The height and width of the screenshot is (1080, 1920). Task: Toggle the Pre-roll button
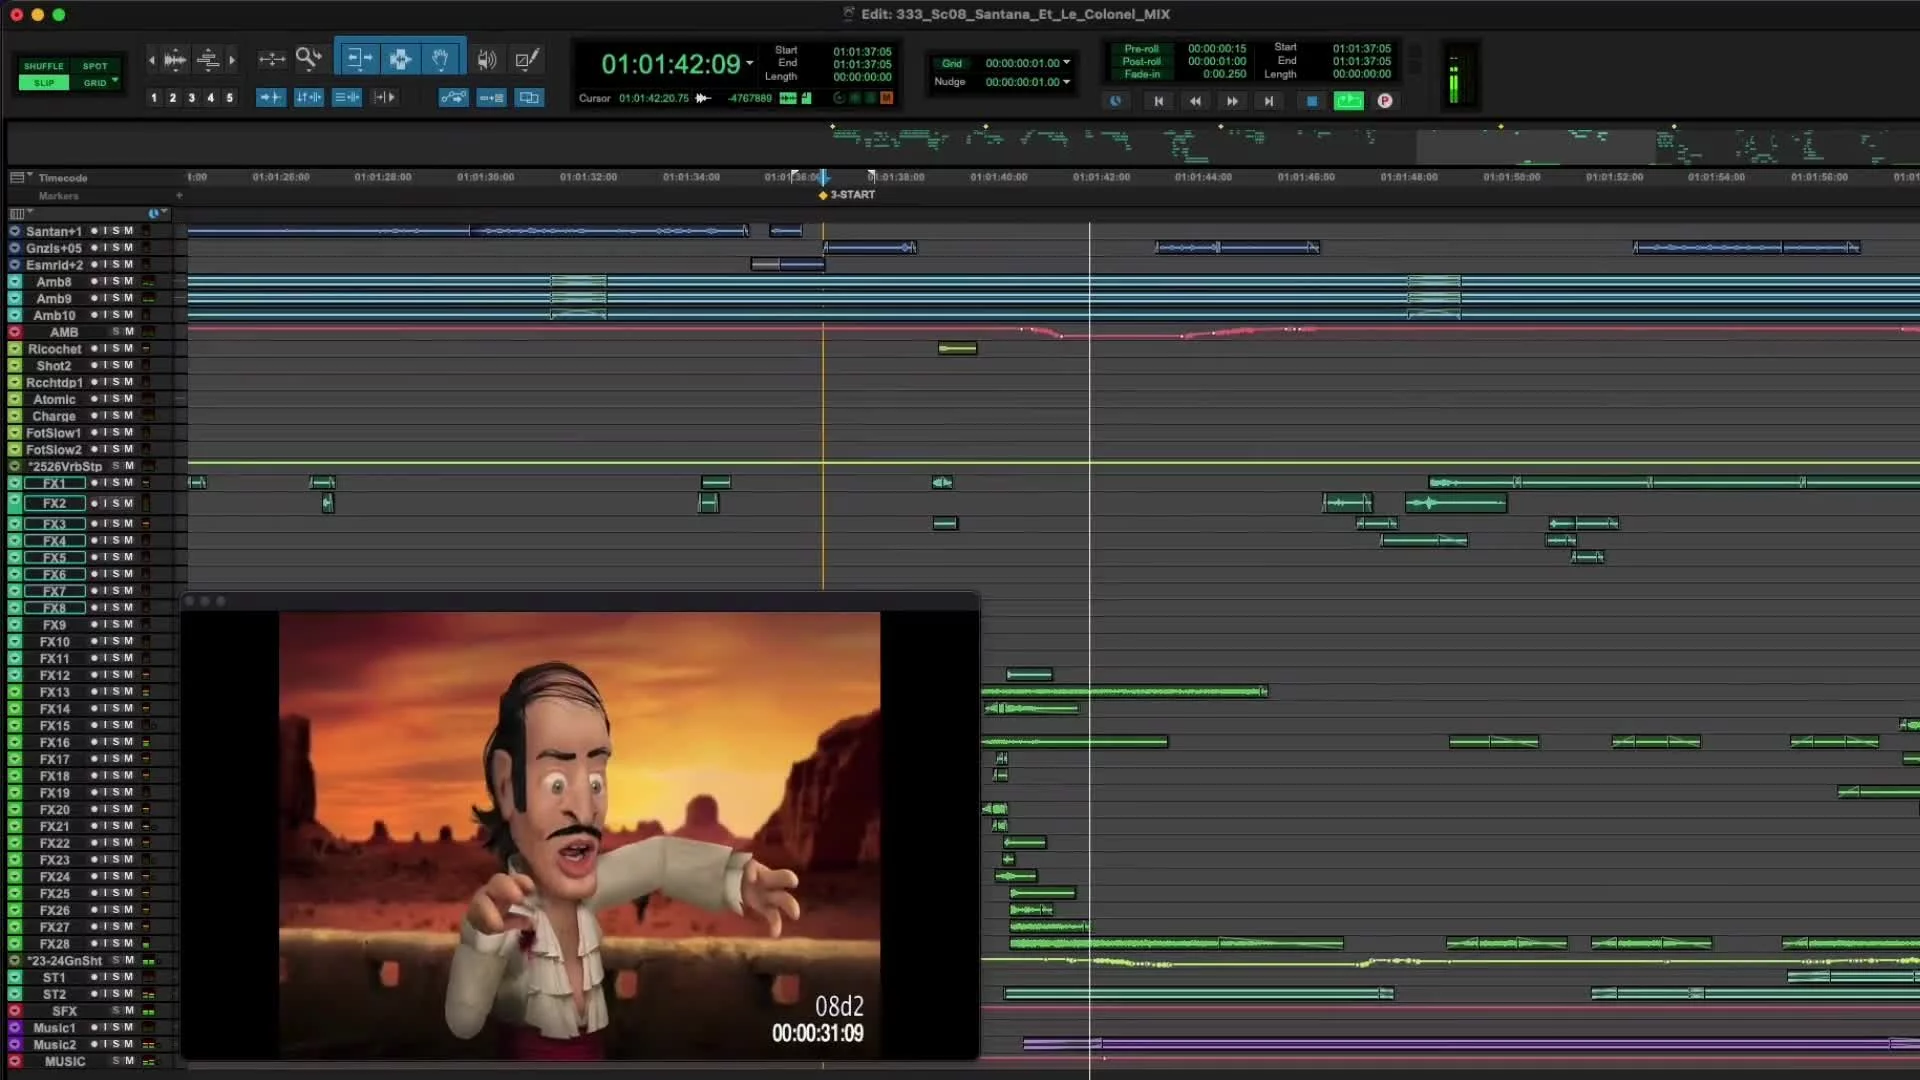(1141, 48)
